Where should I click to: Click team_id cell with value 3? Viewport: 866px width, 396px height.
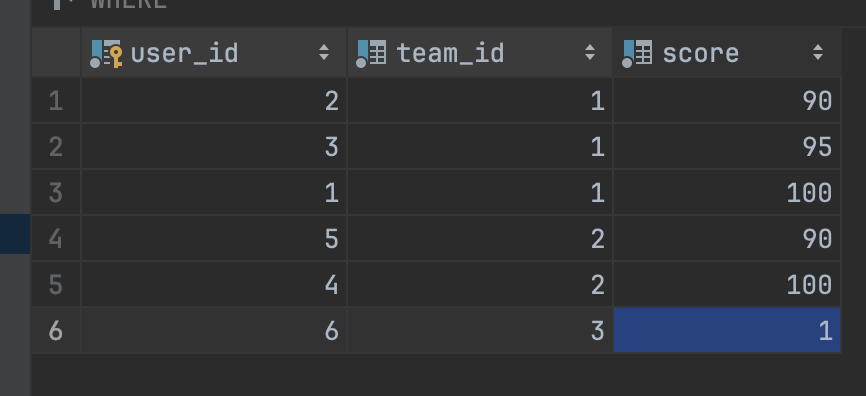pyautogui.click(x=480, y=330)
